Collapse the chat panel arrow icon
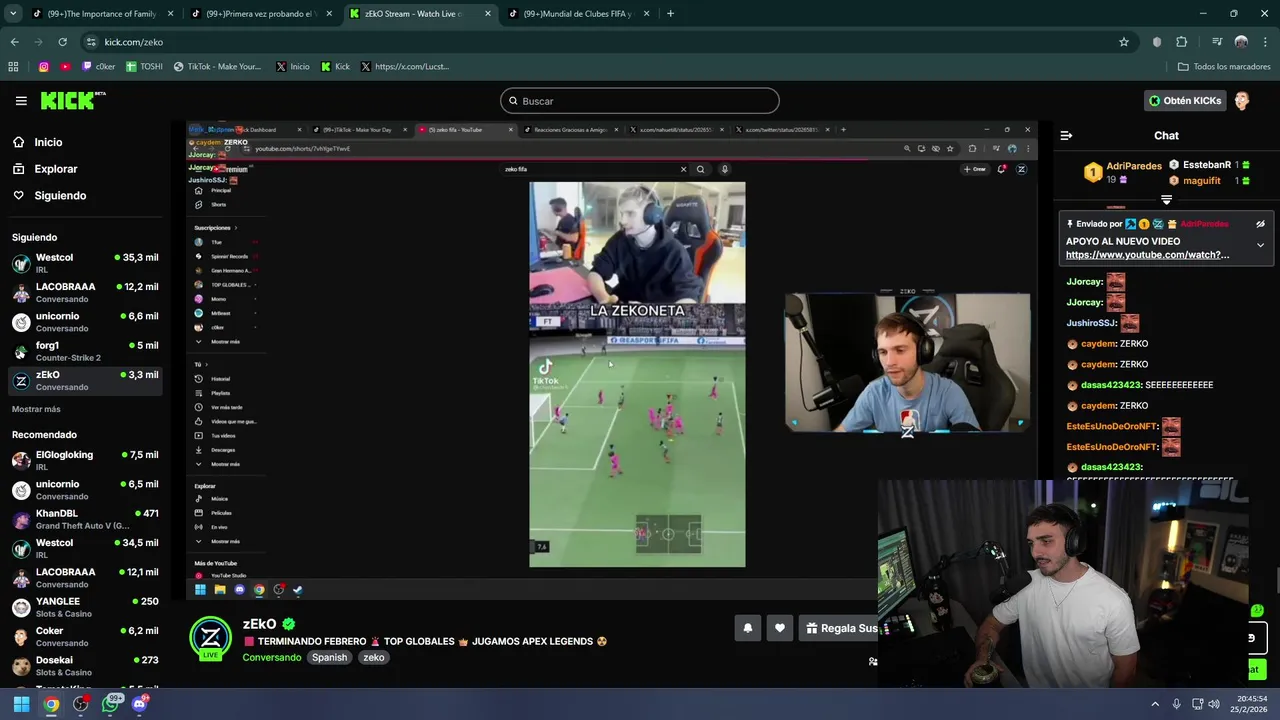Screen dimensions: 1280x720 point(1066,135)
